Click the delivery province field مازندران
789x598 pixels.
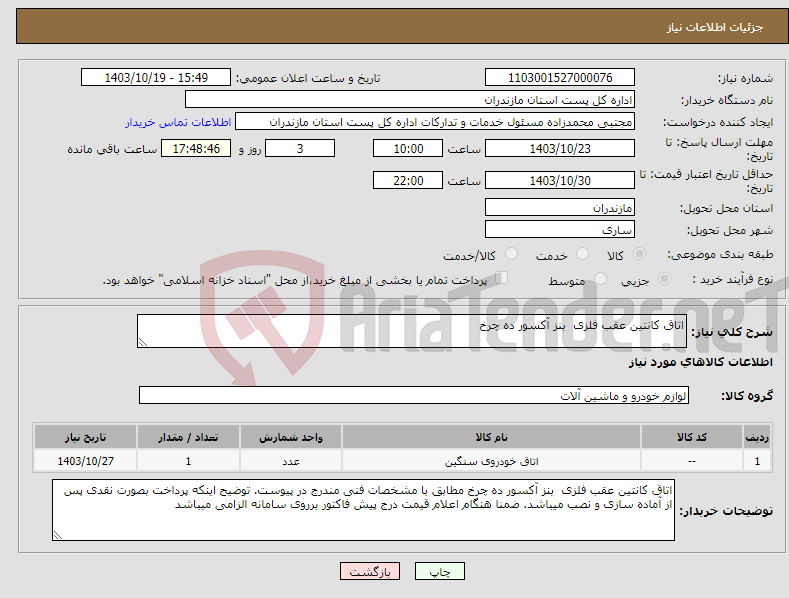tap(560, 207)
